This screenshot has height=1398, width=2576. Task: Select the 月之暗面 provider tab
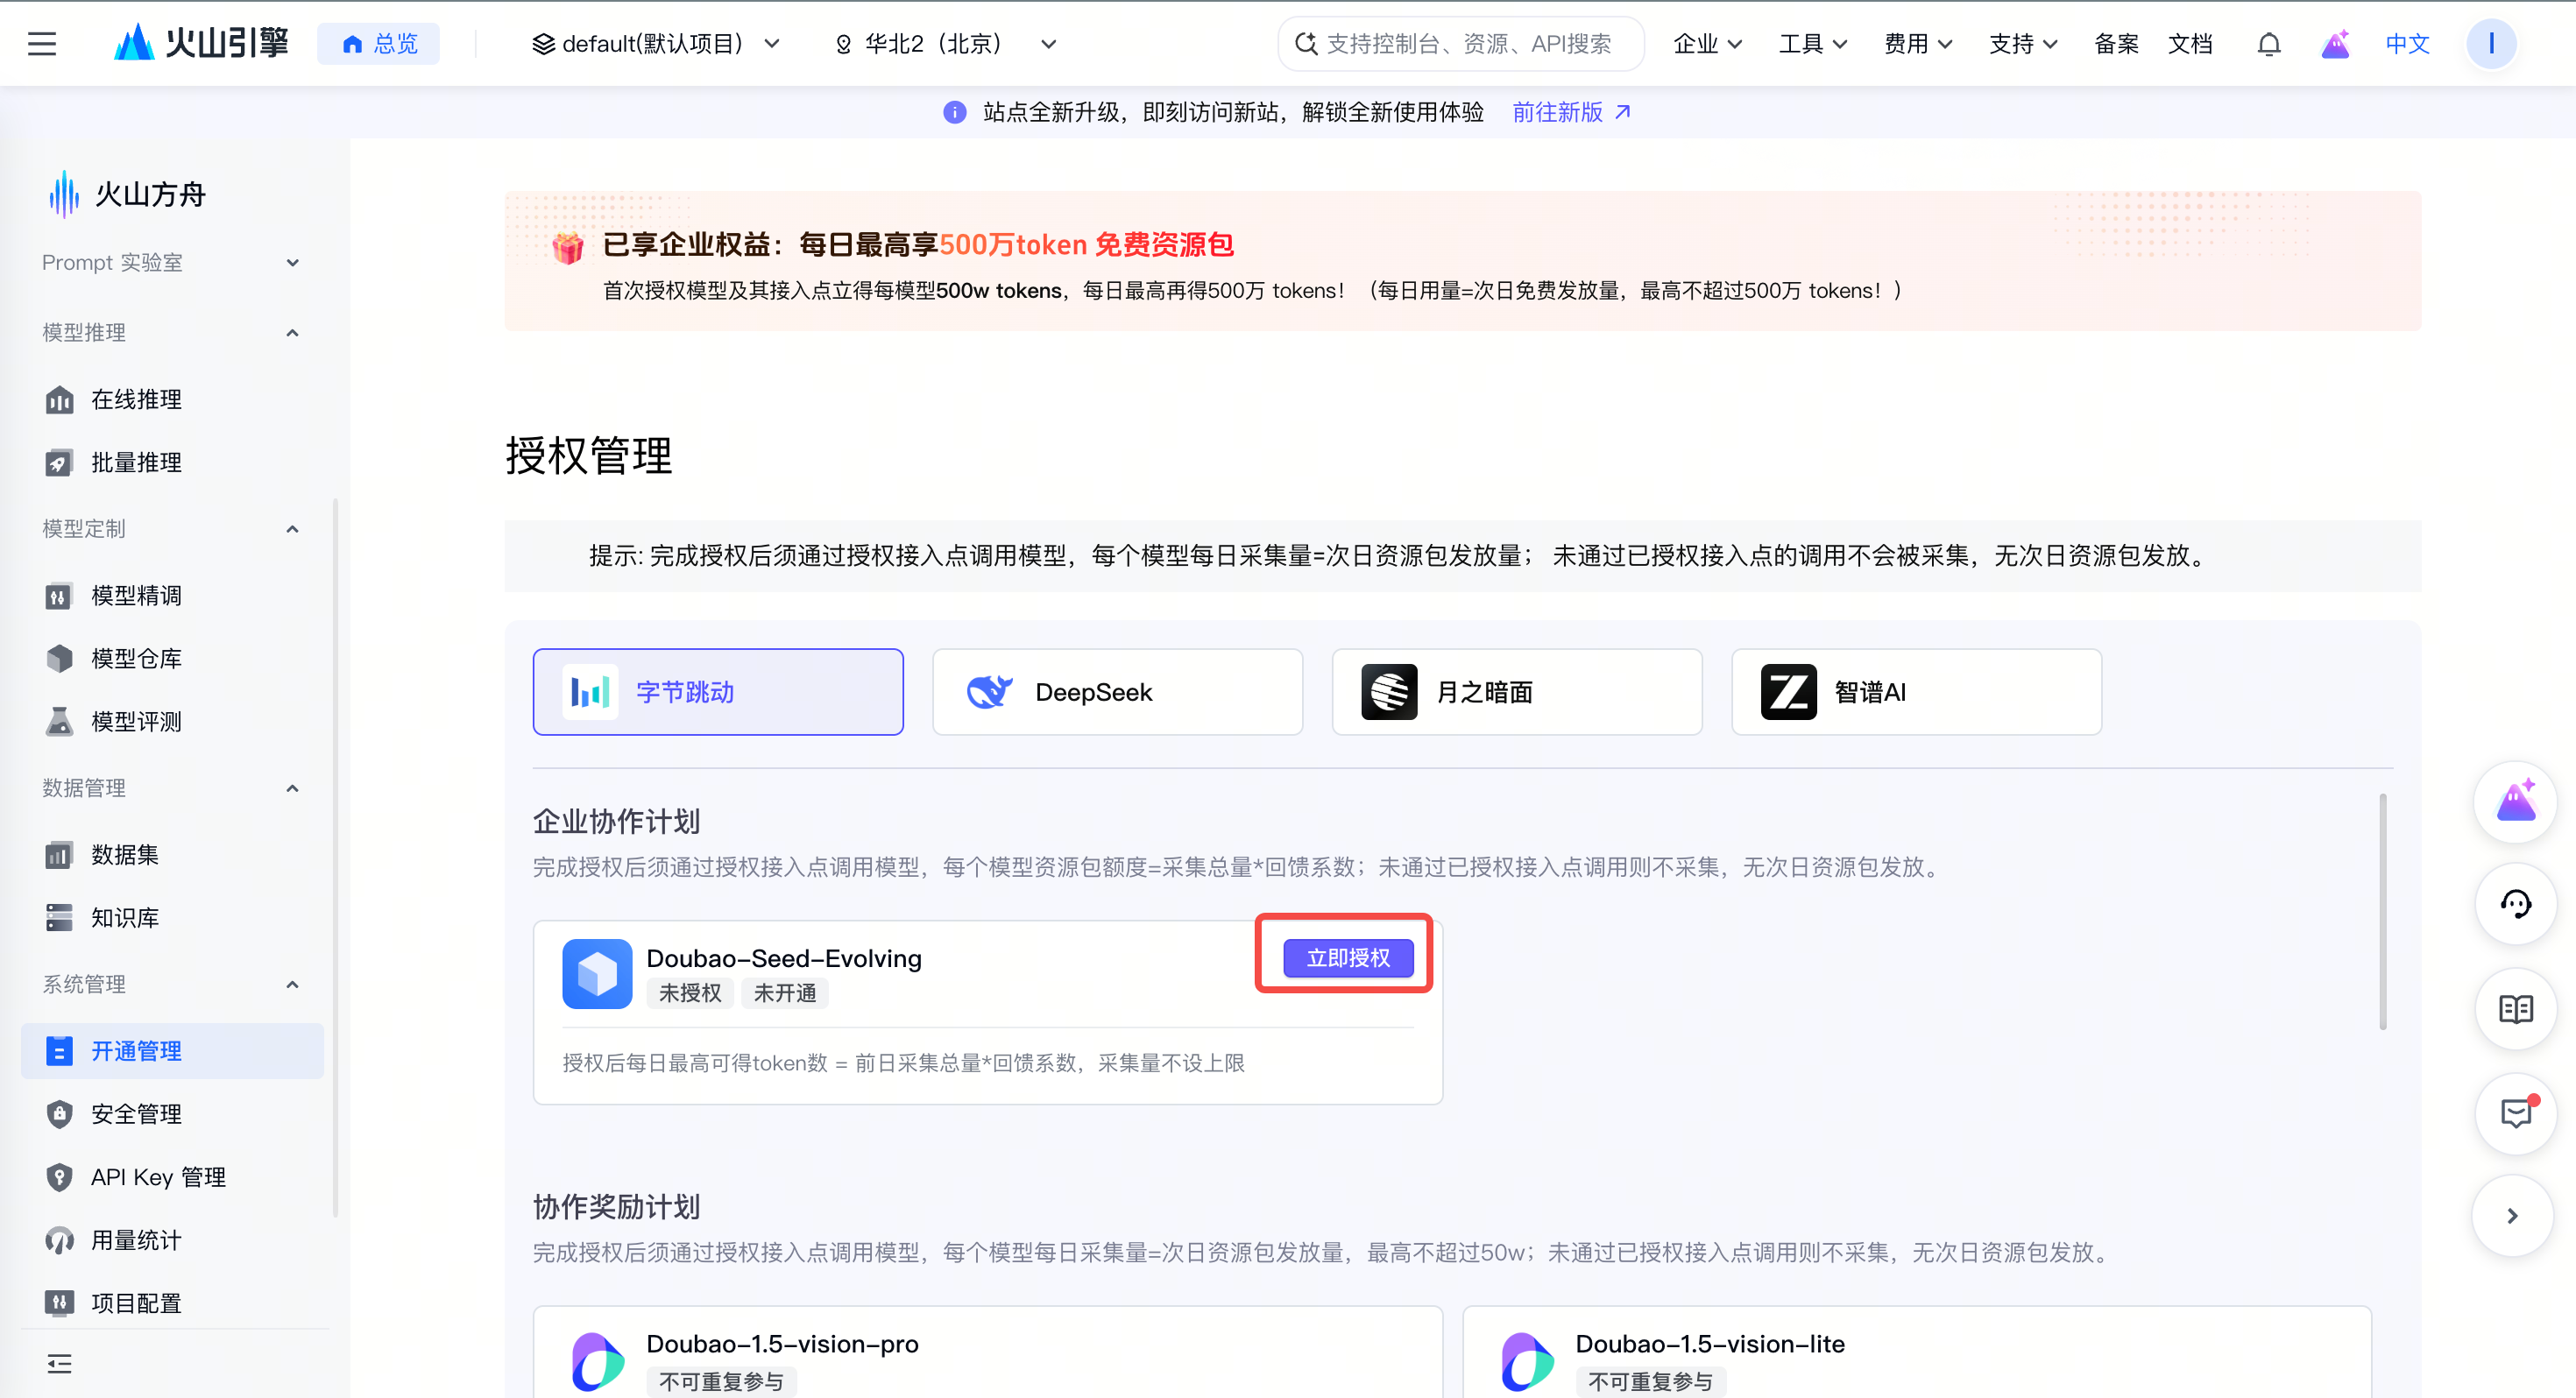point(1517,692)
